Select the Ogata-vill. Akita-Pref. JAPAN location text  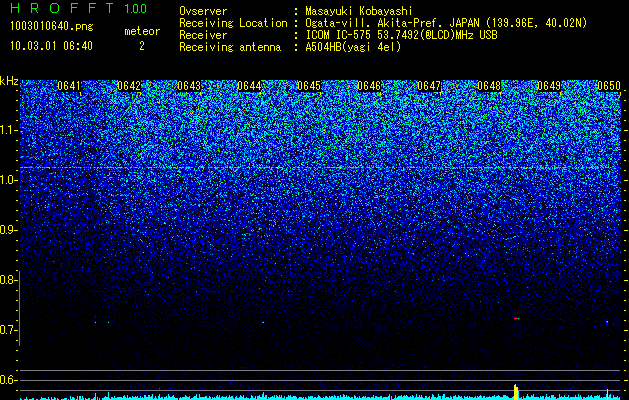446,23
